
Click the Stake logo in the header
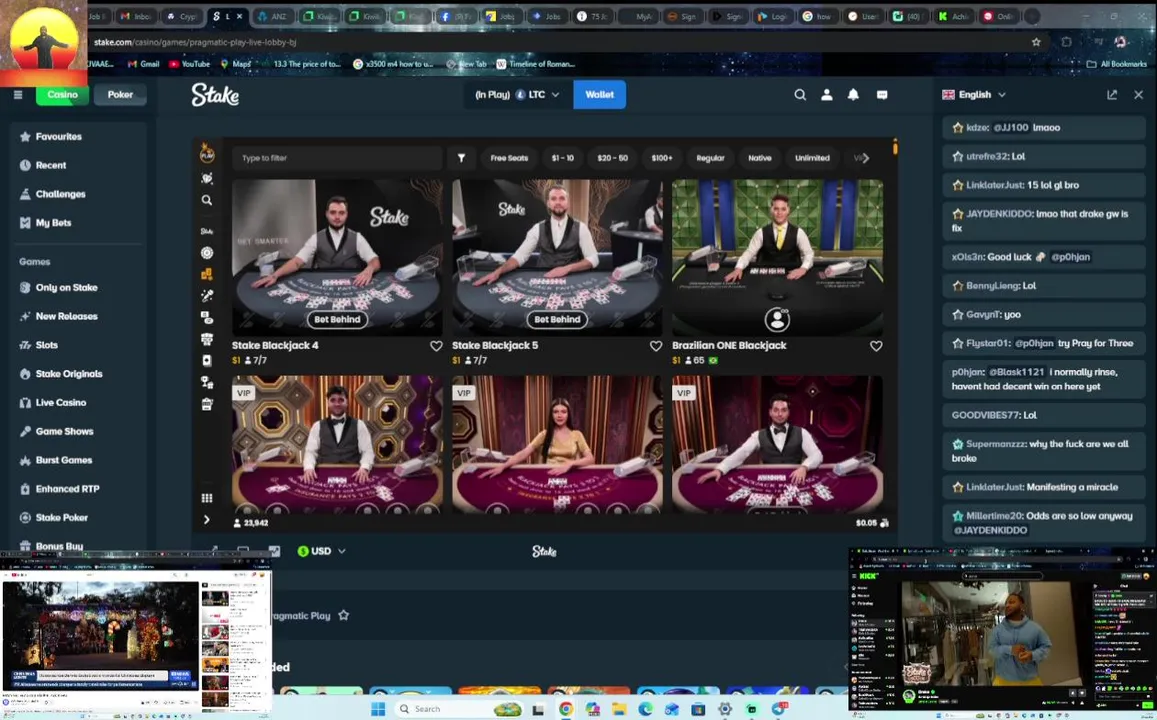(x=215, y=94)
